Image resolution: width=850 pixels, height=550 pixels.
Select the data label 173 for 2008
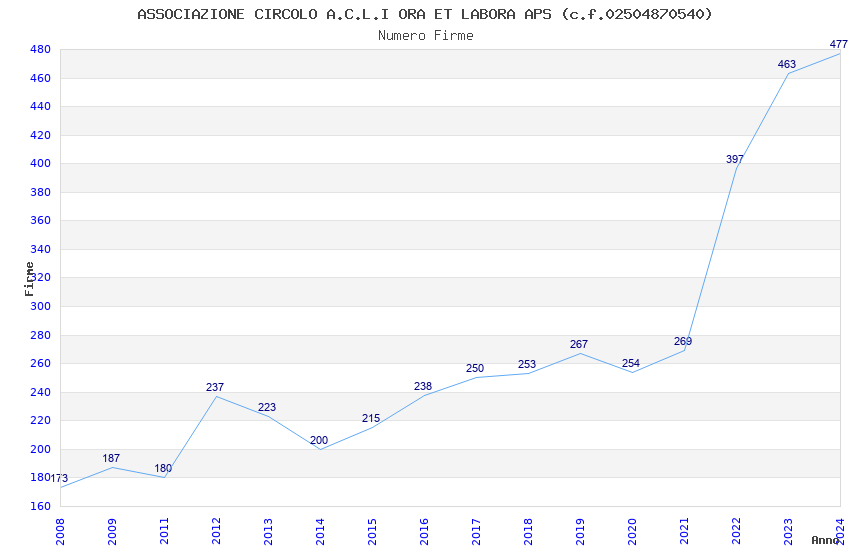point(60,478)
